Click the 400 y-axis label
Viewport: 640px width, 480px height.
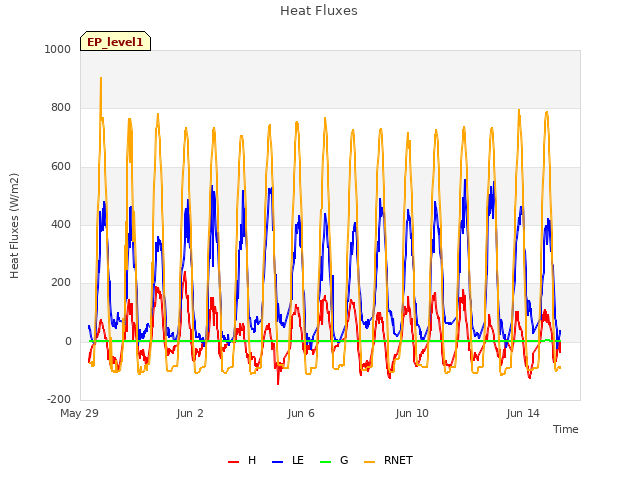[61, 224]
